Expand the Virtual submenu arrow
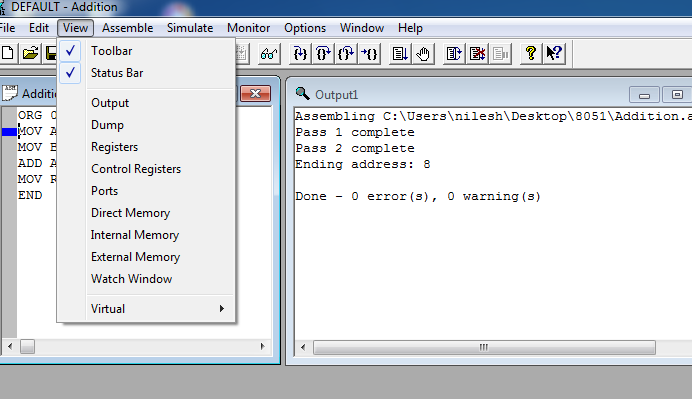Image resolution: width=696 pixels, height=403 pixels. (221, 308)
